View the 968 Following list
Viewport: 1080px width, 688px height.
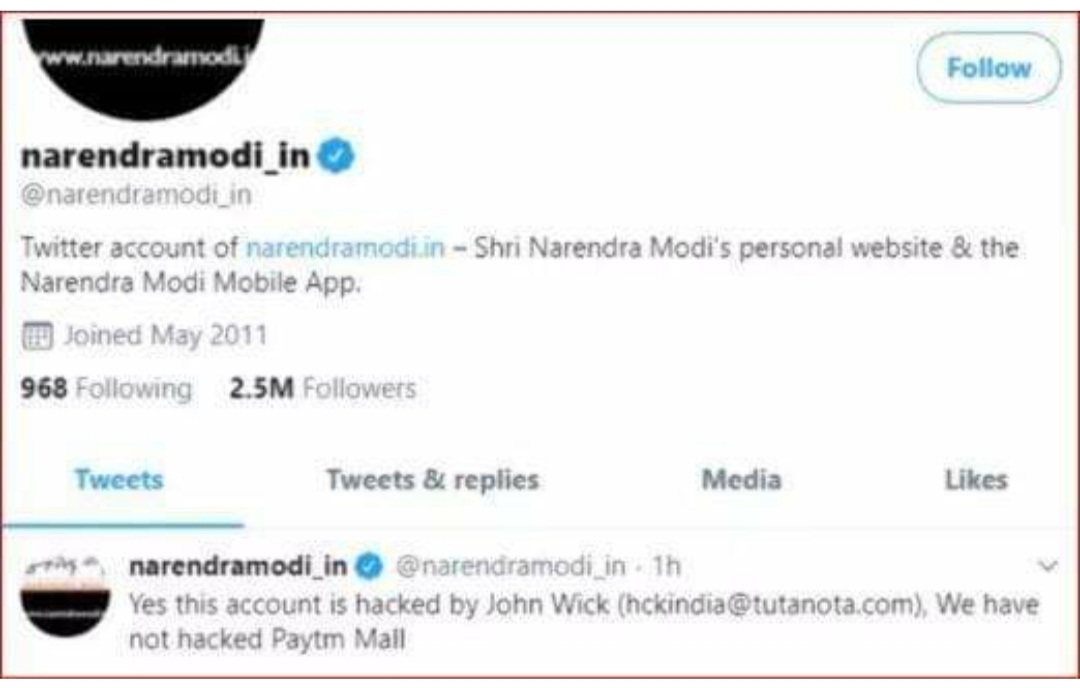[106, 388]
